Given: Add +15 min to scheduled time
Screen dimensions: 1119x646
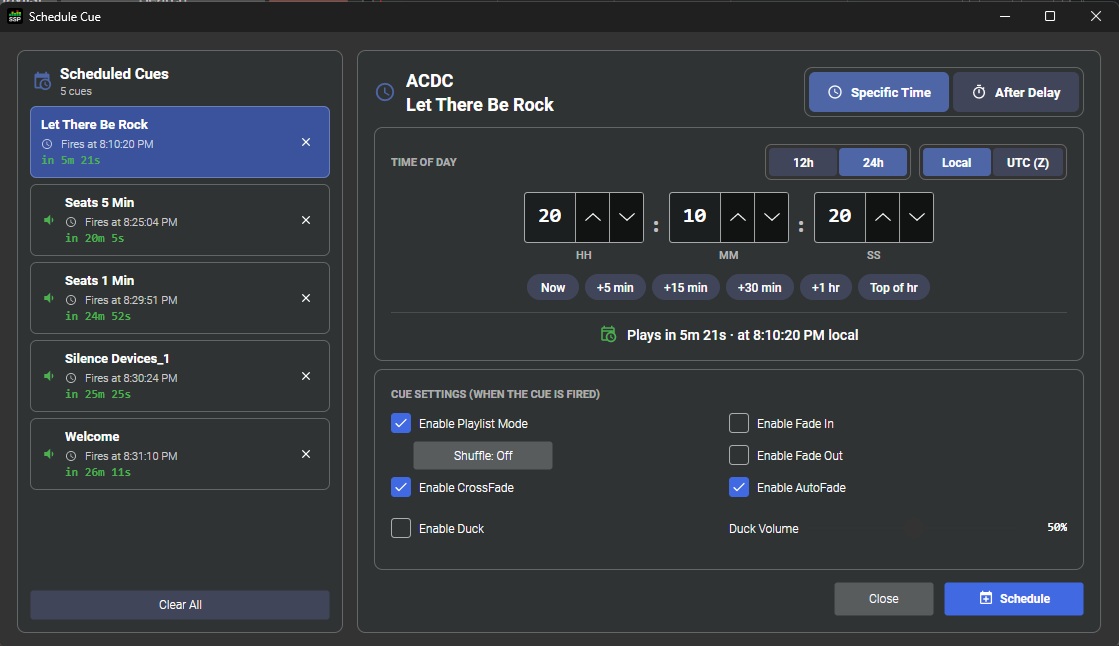Looking at the screenshot, I should point(685,288).
